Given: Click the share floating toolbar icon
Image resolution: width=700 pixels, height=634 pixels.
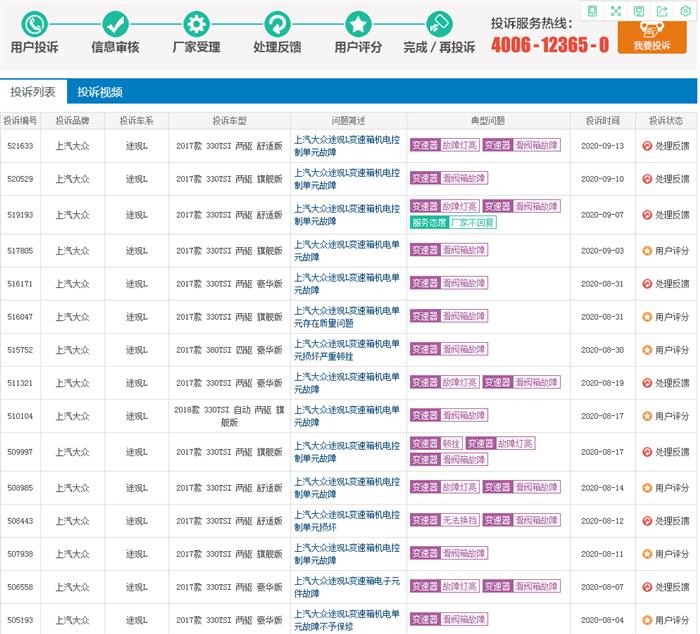Looking at the screenshot, I should coord(662,11).
